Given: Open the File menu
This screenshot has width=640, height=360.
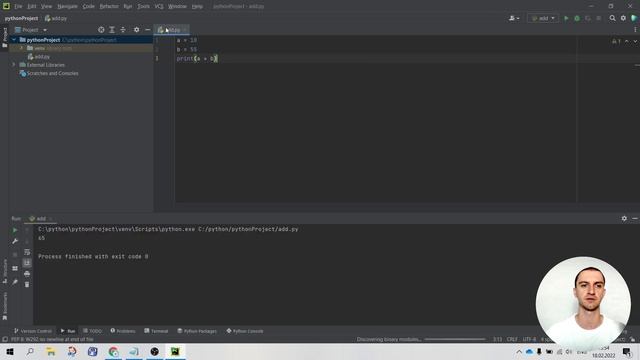Looking at the screenshot, I should coord(18,7).
